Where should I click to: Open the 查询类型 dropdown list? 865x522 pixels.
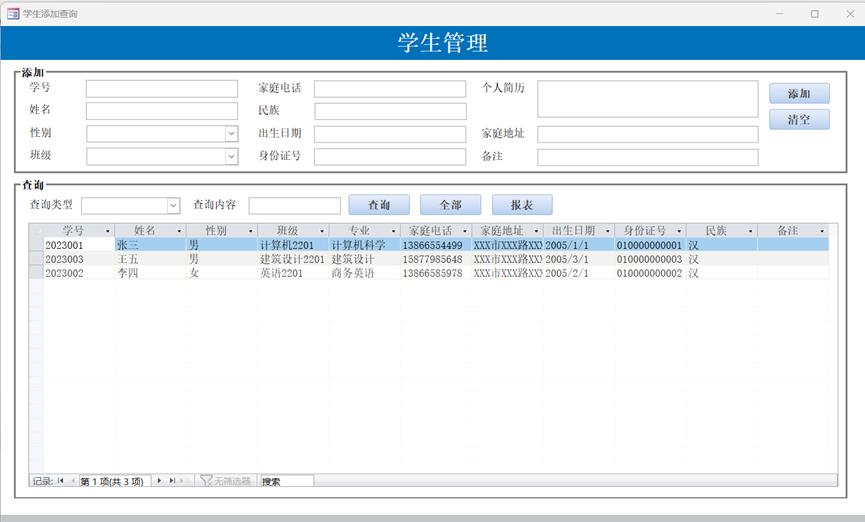click(173, 206)
